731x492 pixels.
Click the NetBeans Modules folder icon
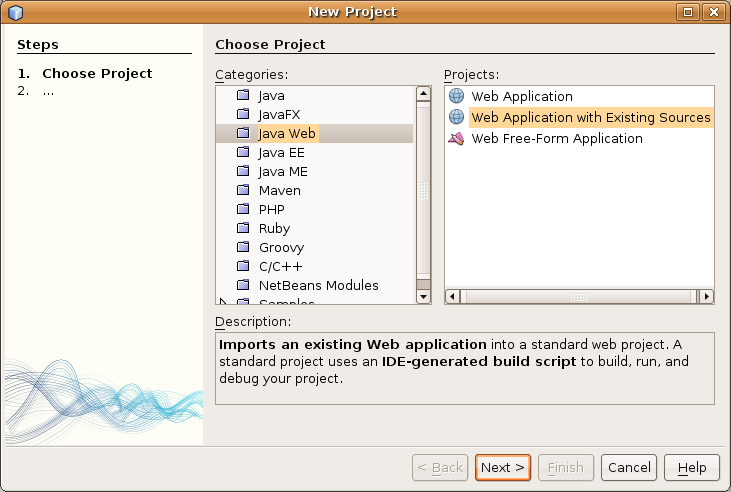[243, 285]
